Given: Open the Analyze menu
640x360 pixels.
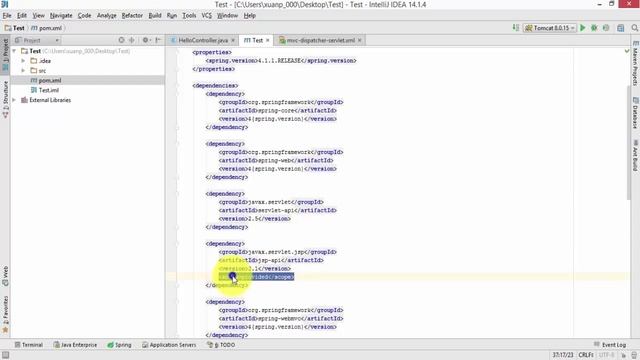Looking at the screenshot, I should [x=107, y=16].
